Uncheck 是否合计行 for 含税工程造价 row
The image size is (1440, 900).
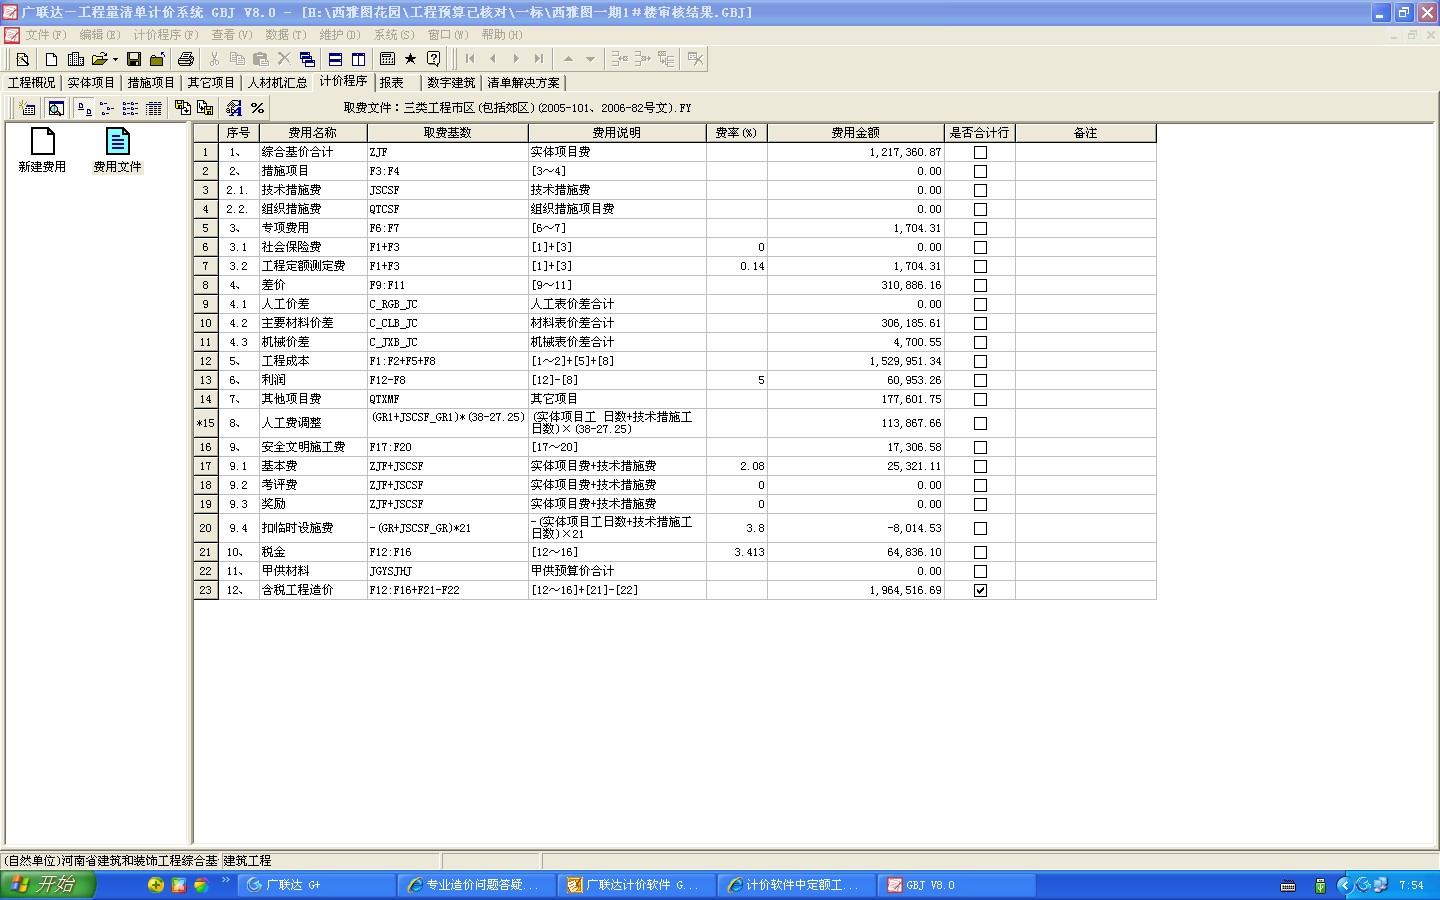pyautogui.click(x=980, y=590)
